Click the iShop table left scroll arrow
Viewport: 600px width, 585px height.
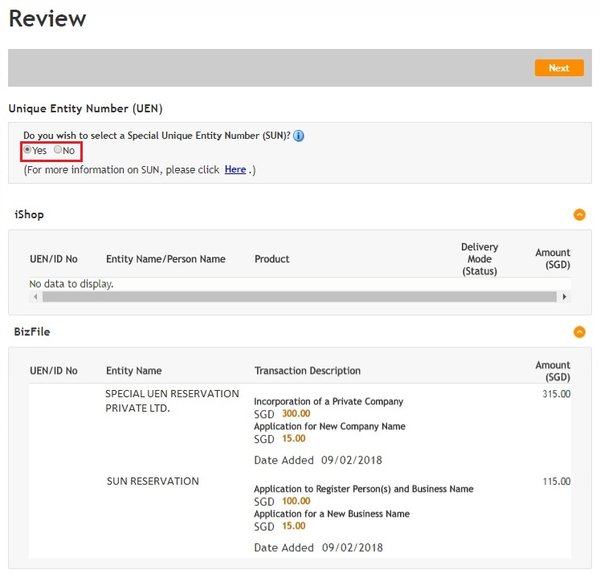coord(35,297)
